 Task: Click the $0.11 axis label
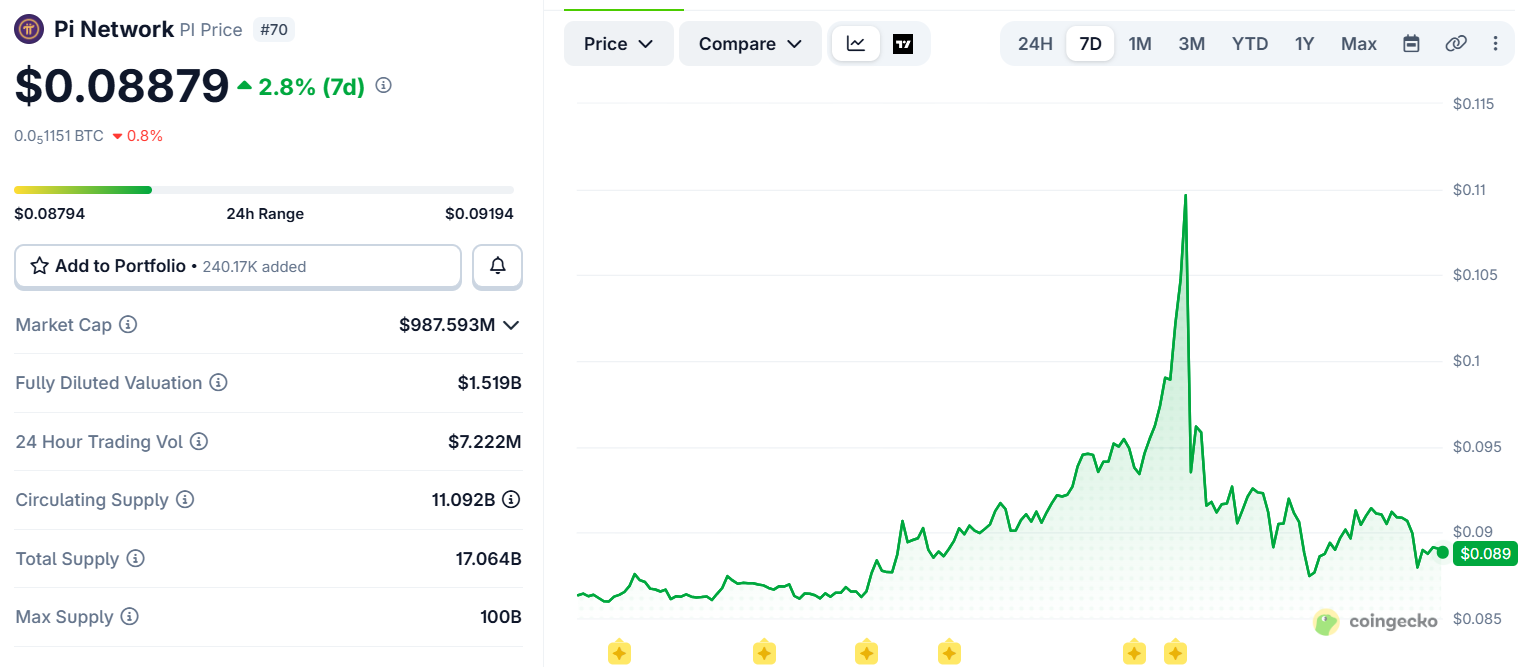1469,189
